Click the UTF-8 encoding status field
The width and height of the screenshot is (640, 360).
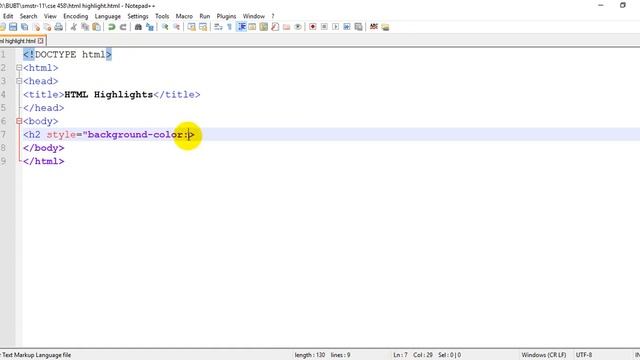(584, 355)
